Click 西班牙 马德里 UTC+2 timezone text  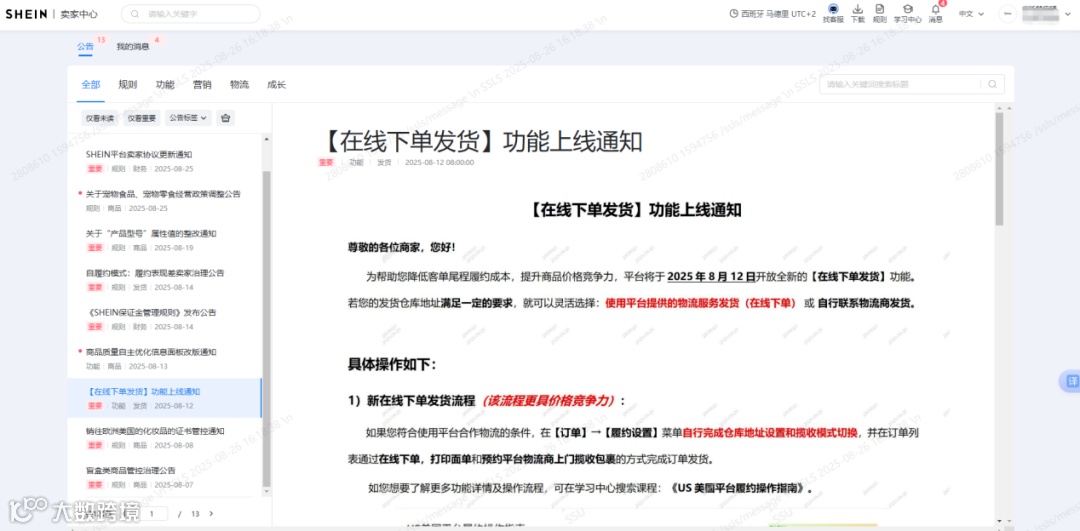tap(778, 14)
